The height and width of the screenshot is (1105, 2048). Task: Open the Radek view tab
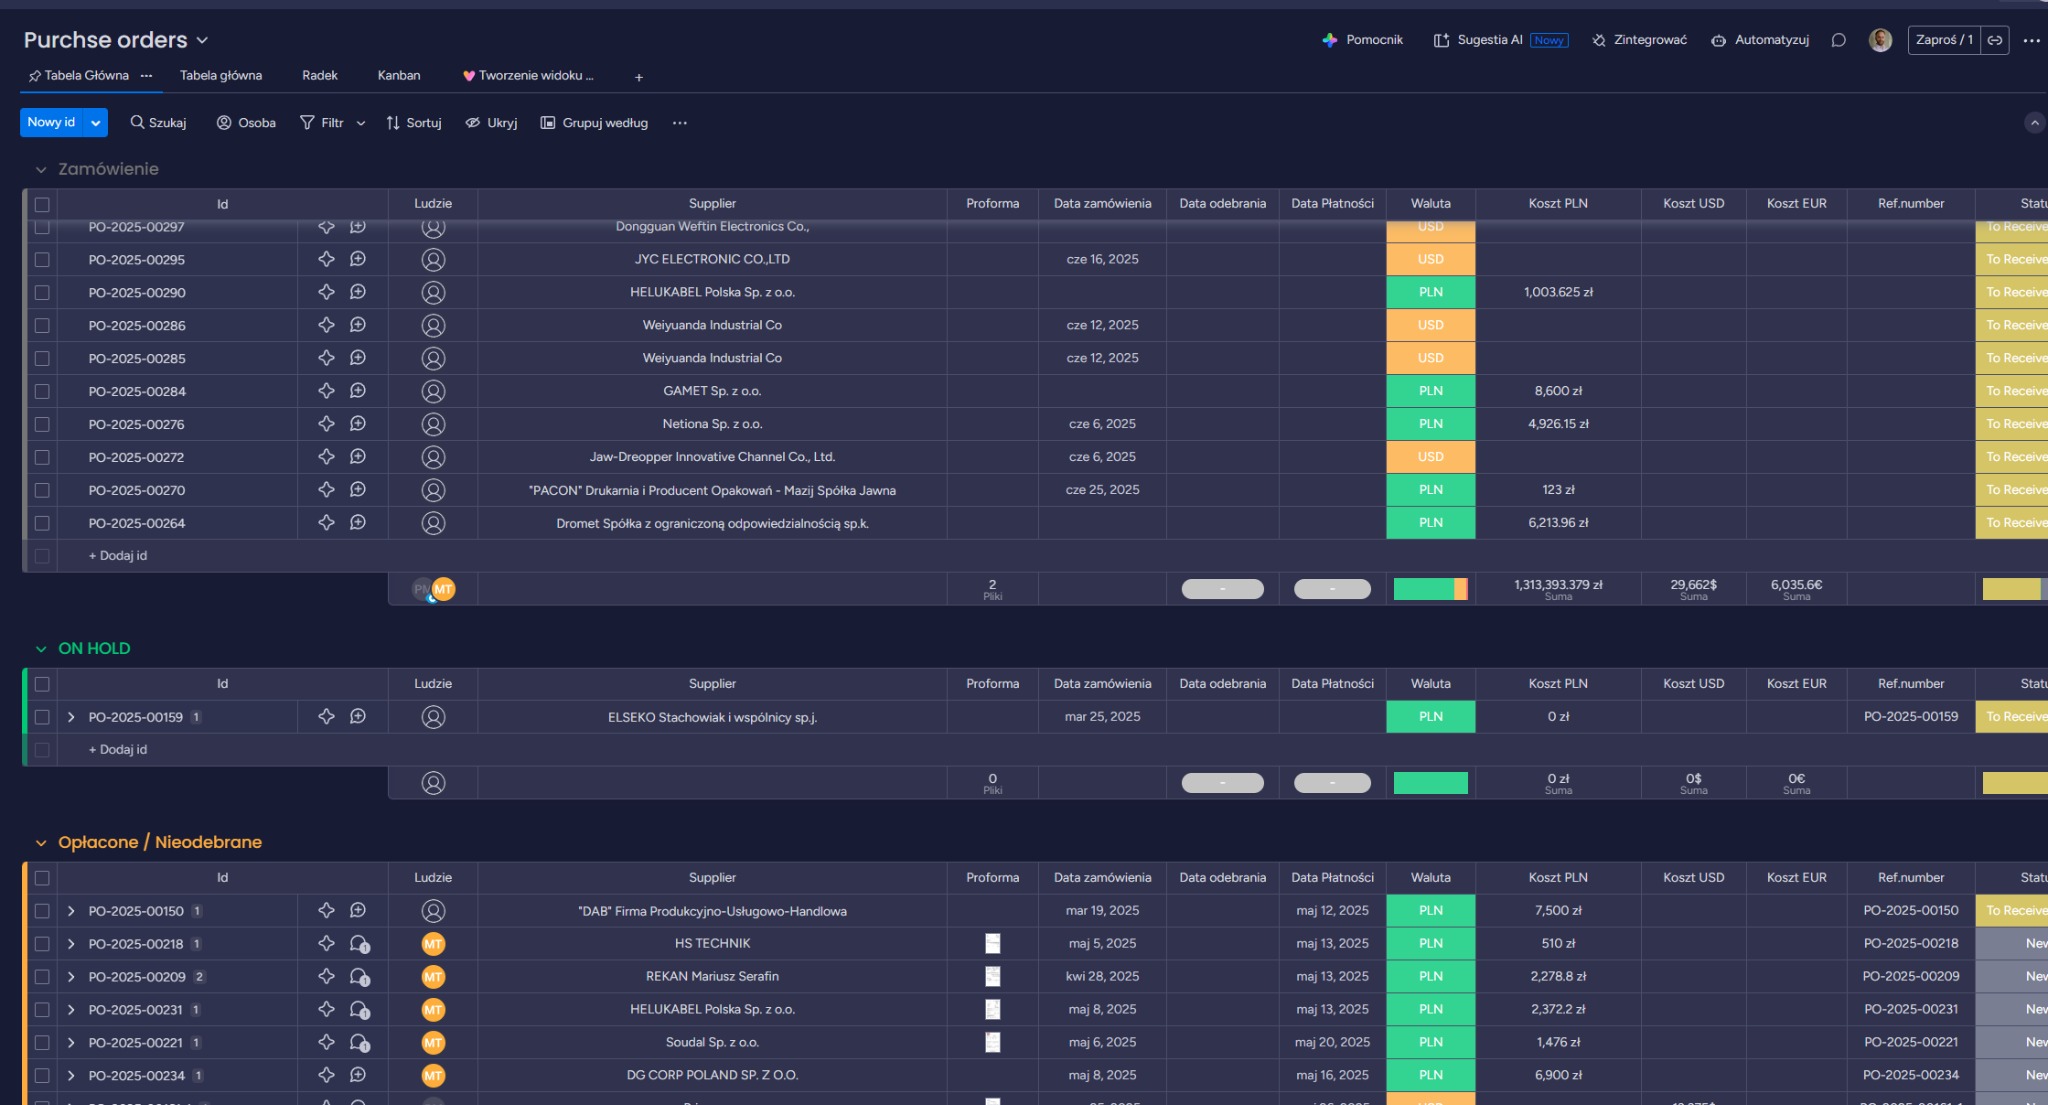point(319,75)
